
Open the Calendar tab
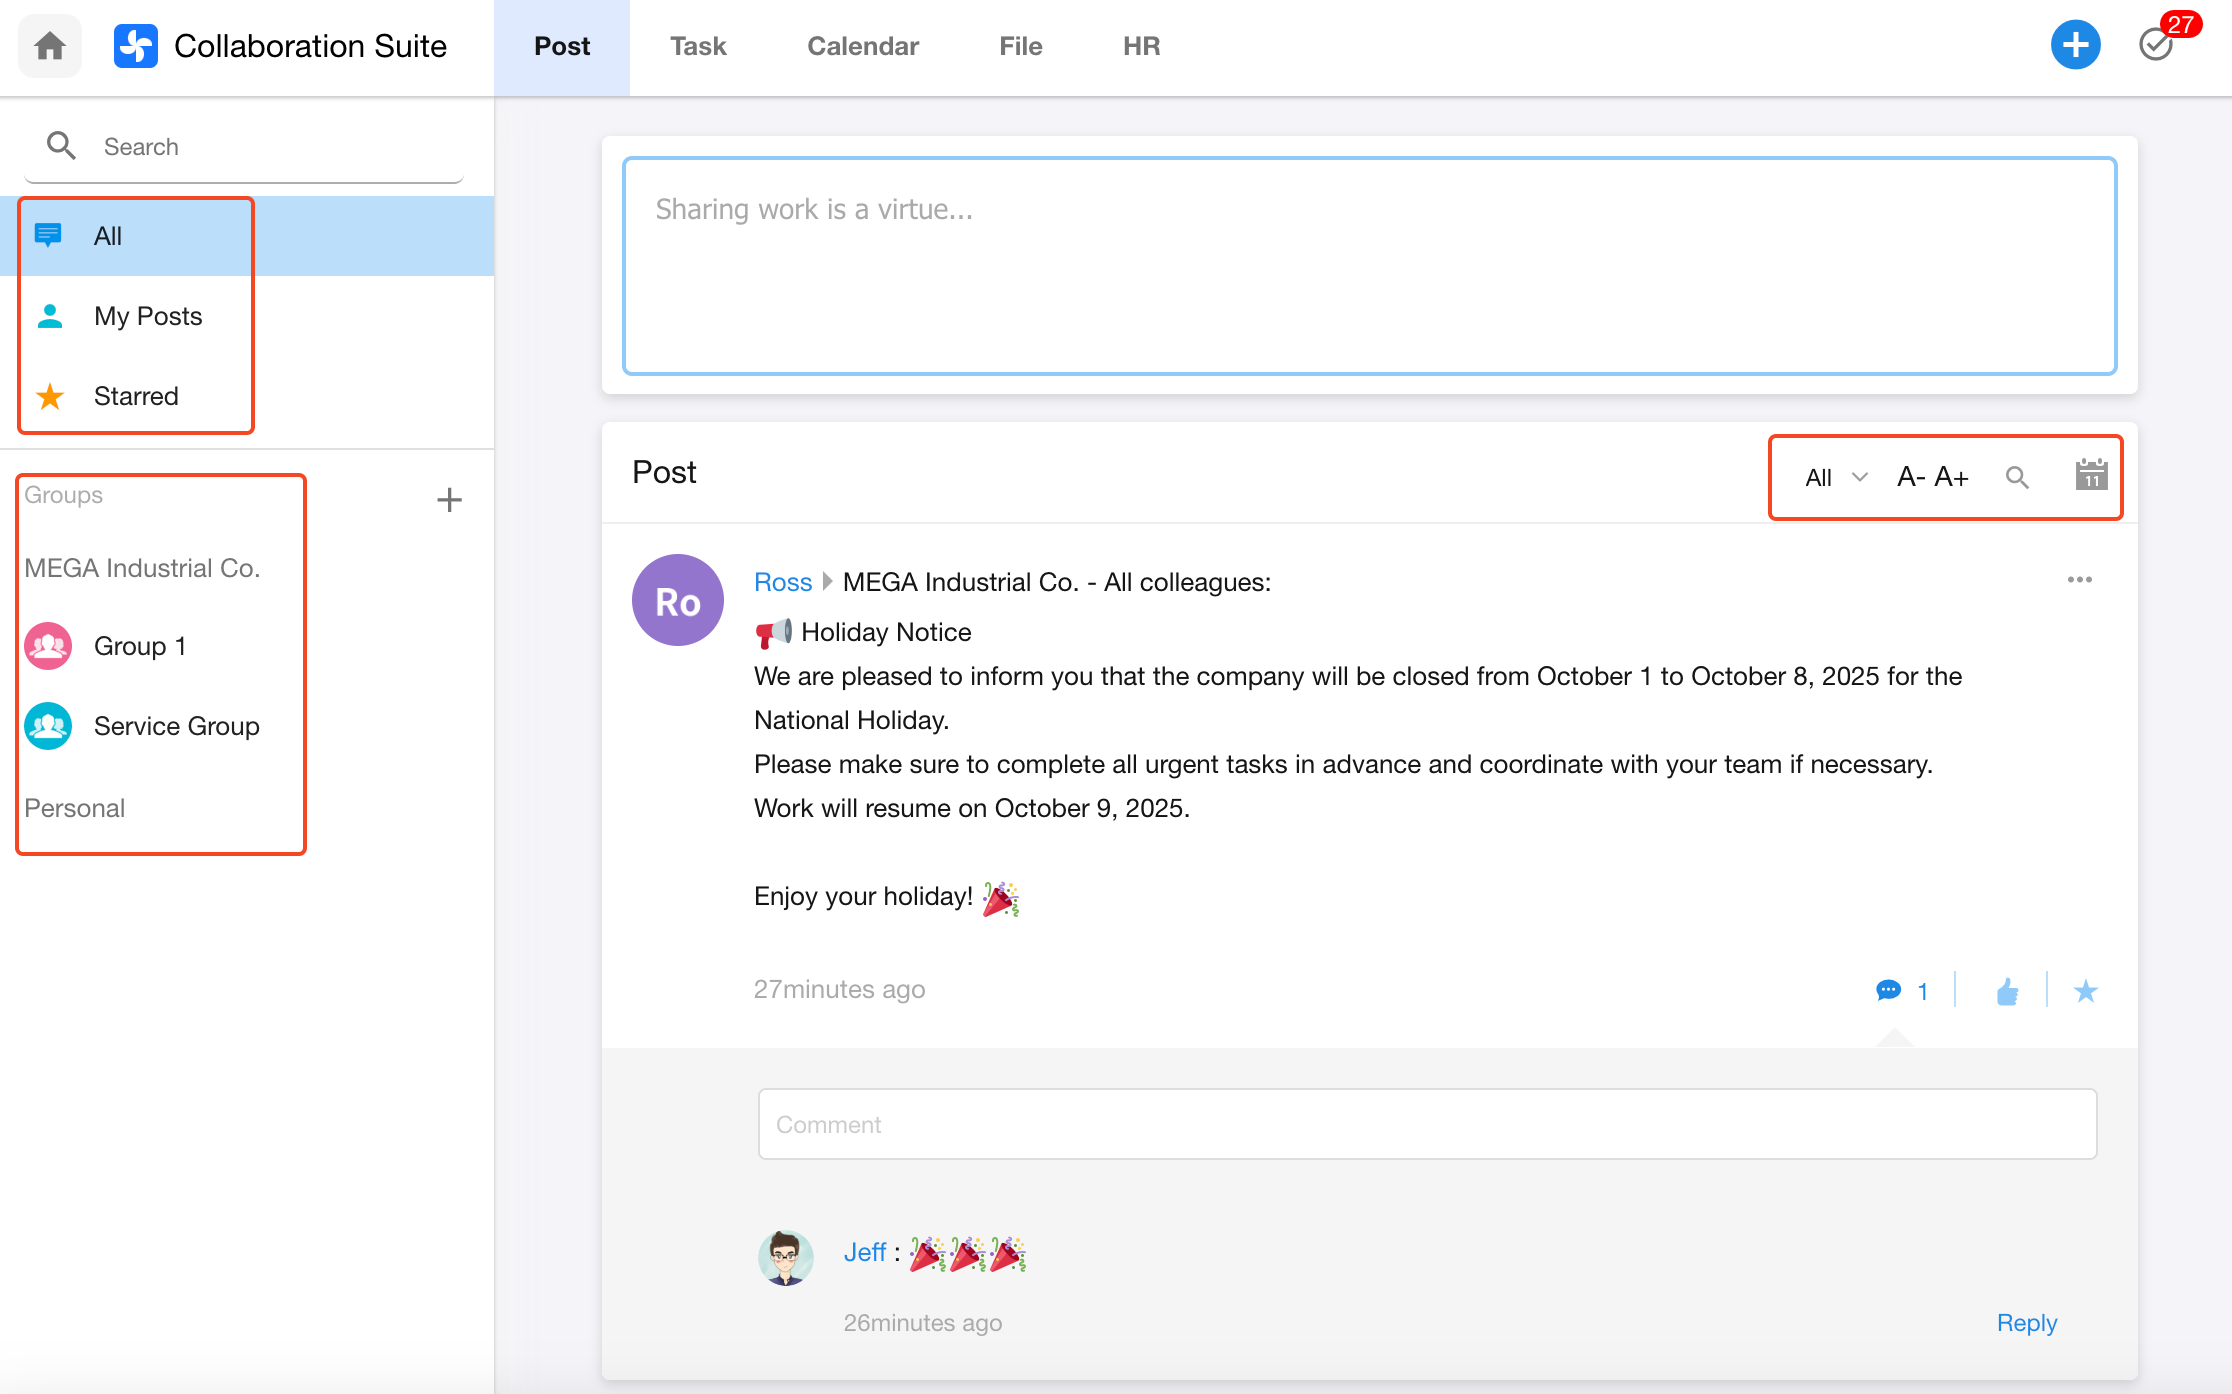tap(862, 46)
